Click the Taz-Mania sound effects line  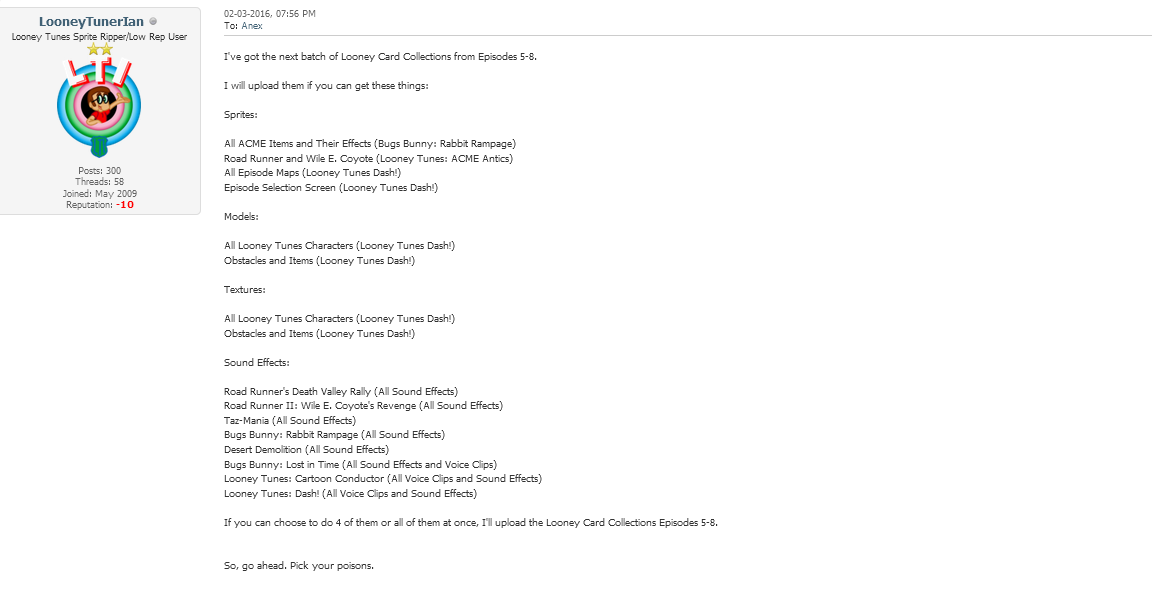point(290,420)
